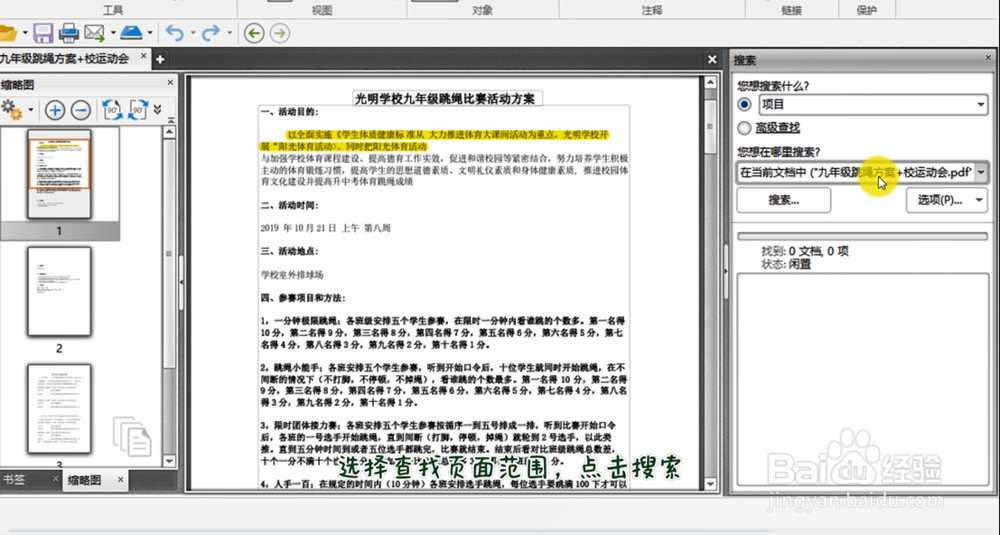
Task: Select the 缩略图 bottom panel tab
Action: point(84,480)
